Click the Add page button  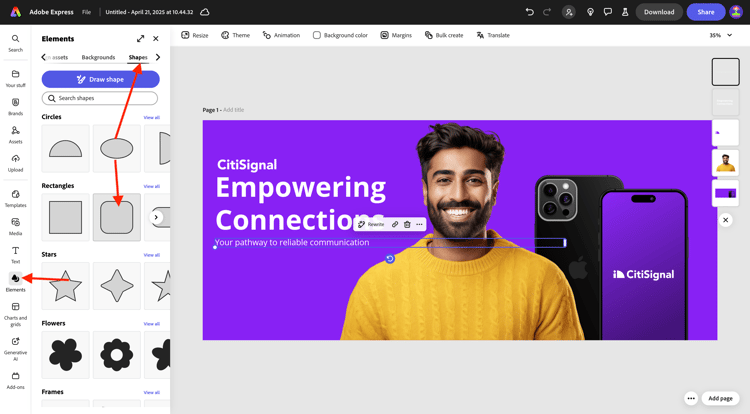click(720, 398)
